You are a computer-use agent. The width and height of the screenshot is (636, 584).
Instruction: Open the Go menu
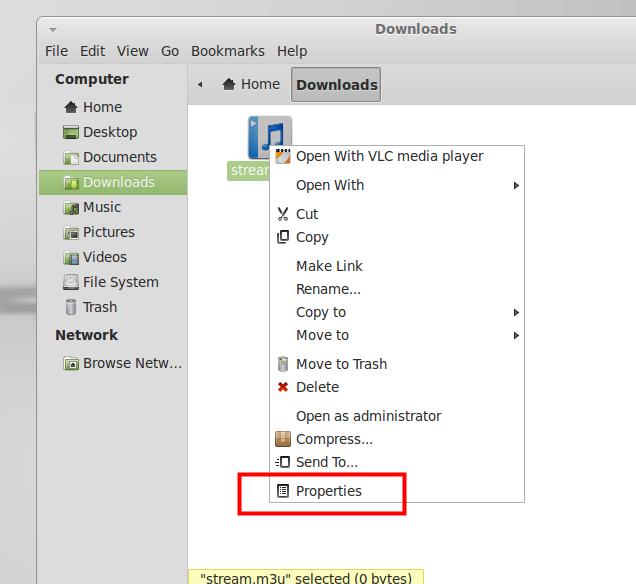coord(170,51)
